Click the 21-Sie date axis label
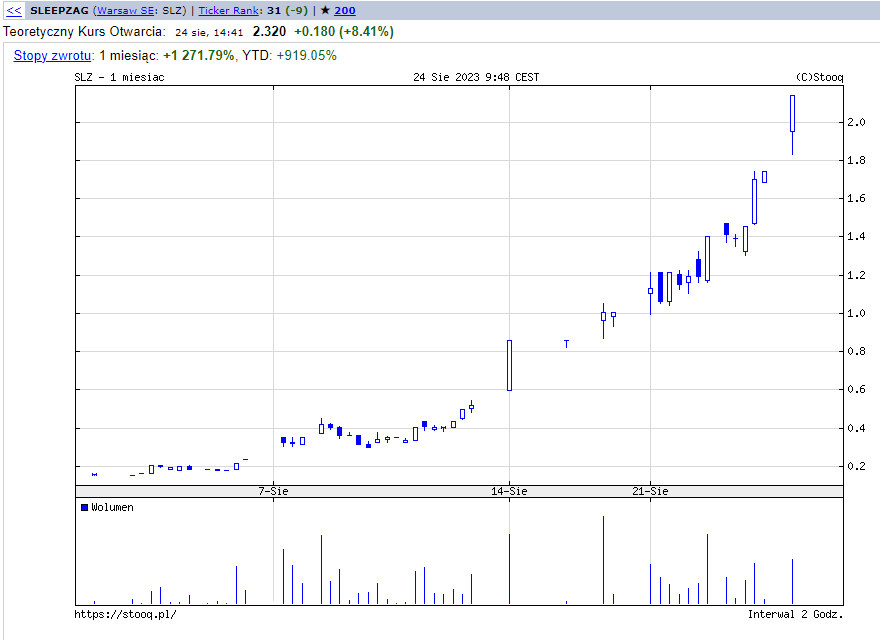 (x=650, y=491)
